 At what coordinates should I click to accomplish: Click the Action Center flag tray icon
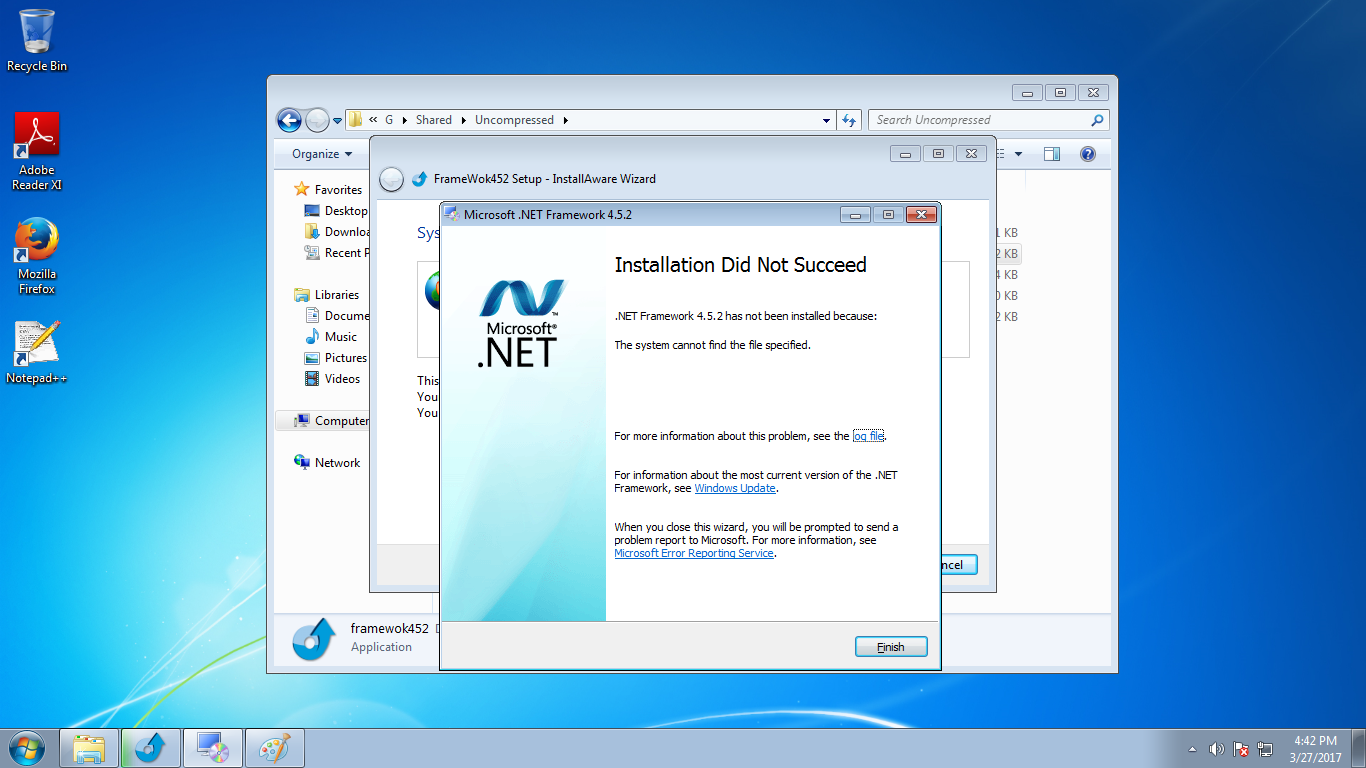1241,749
